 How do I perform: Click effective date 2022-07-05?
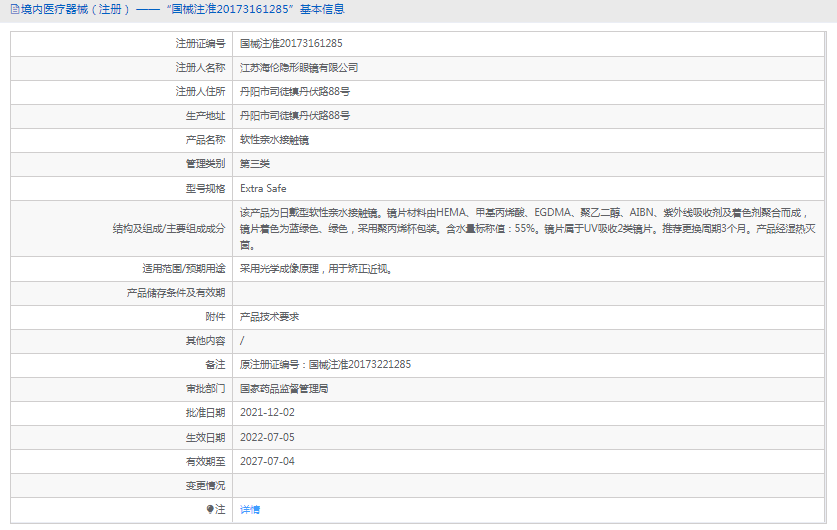[267, 438]
